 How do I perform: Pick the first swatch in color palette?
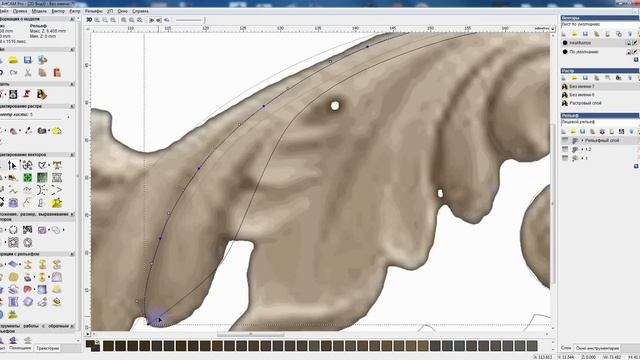[108, 346]
